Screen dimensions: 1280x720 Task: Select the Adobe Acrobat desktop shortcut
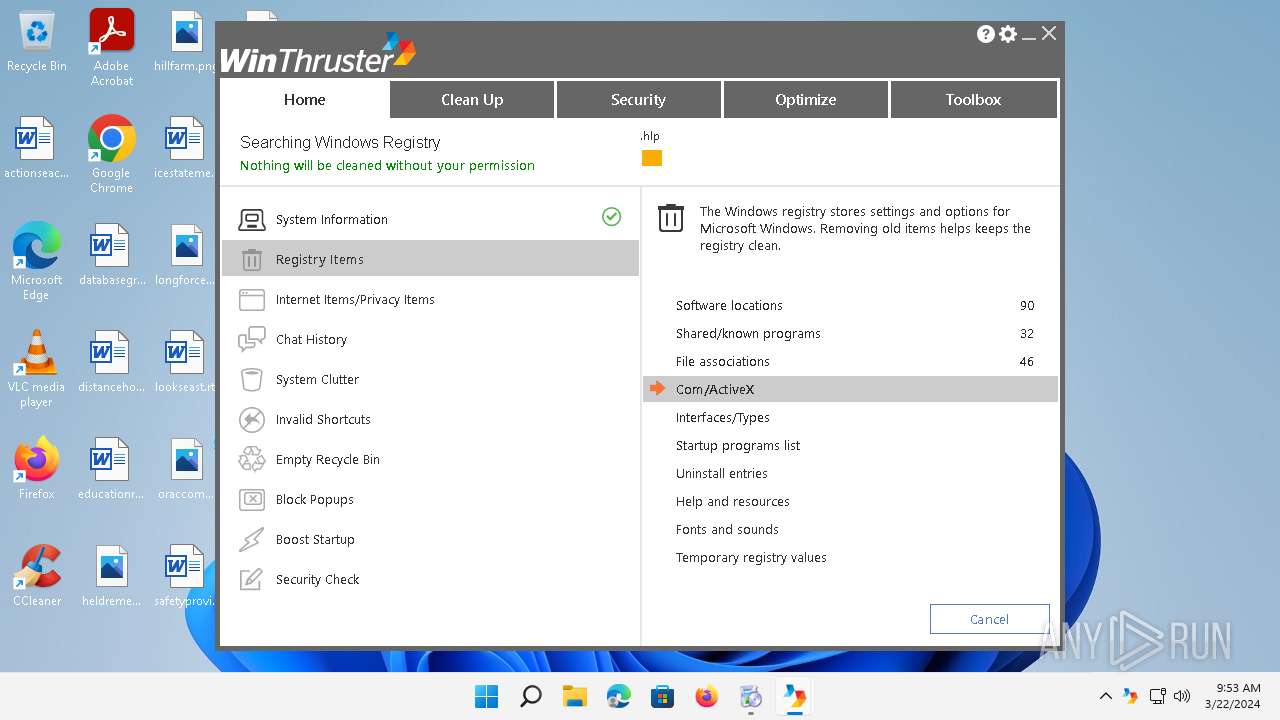(112, 48)
